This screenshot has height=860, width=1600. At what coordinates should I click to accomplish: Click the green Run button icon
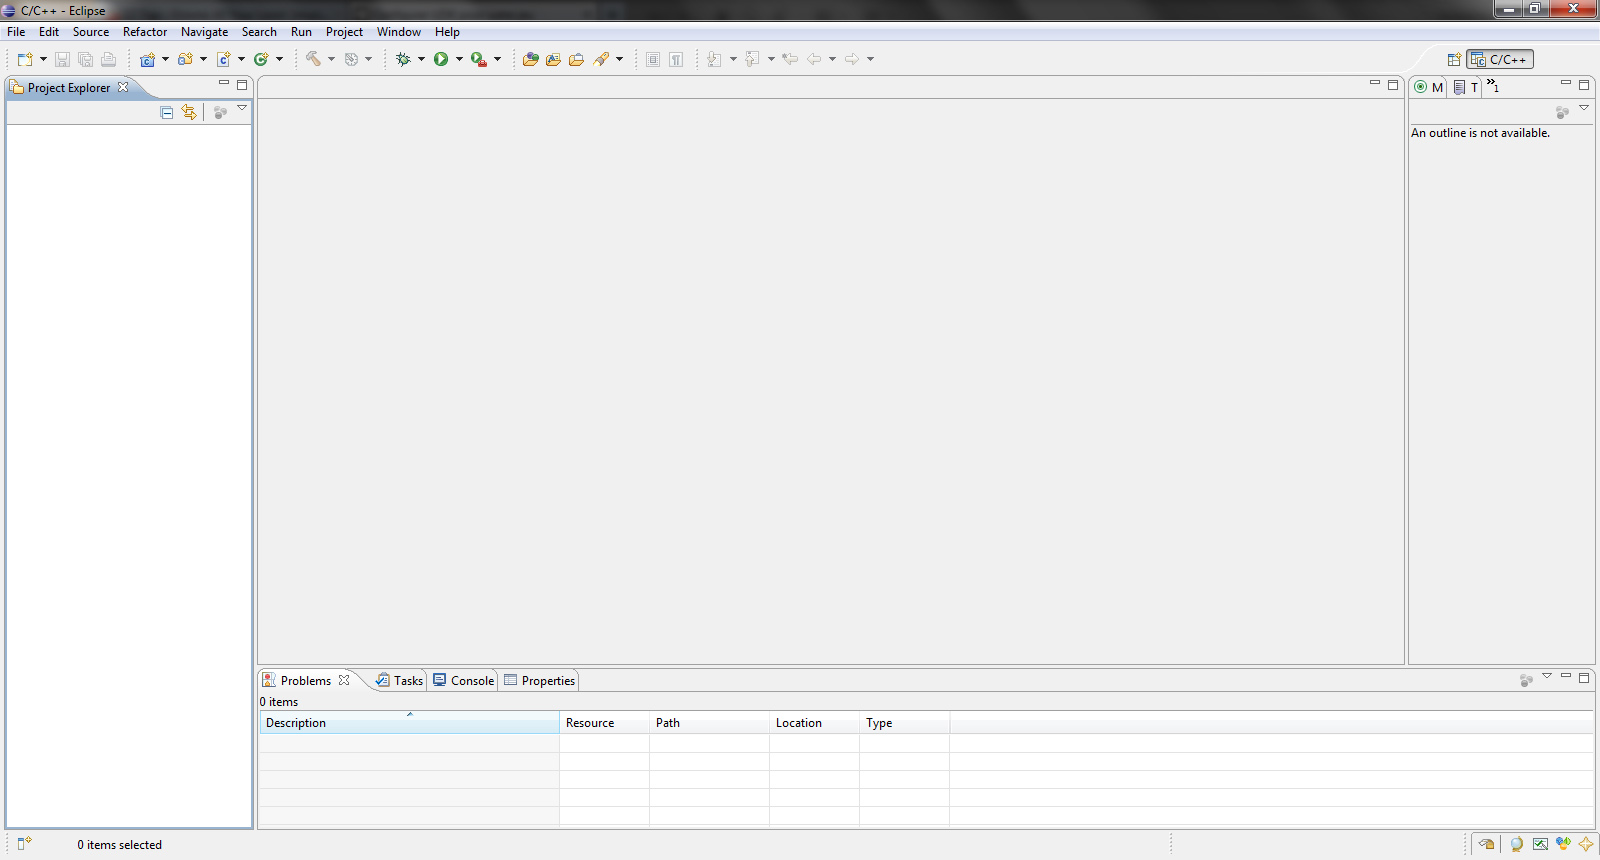(441, 59)
